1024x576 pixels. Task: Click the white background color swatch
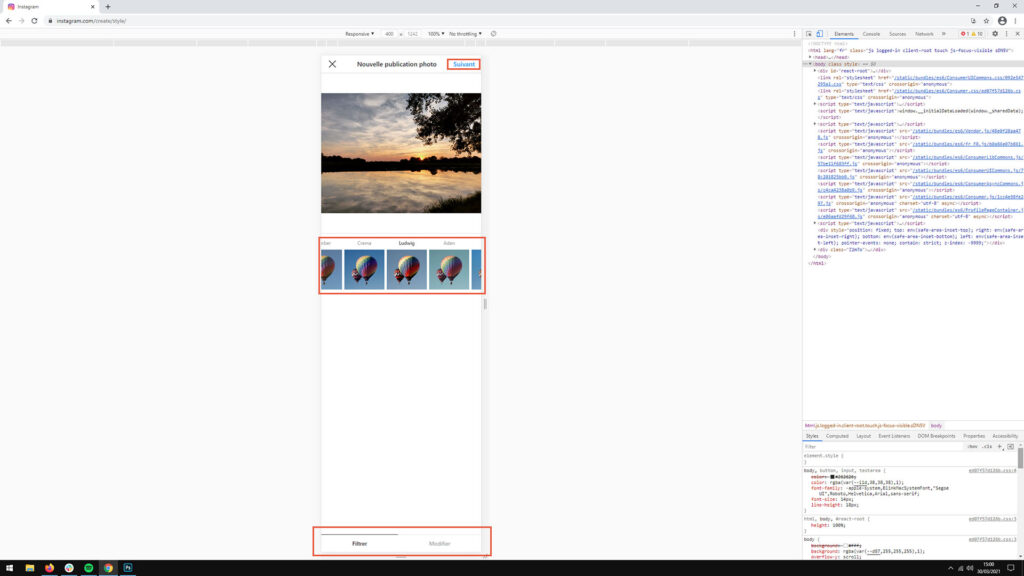pos(846,545)
